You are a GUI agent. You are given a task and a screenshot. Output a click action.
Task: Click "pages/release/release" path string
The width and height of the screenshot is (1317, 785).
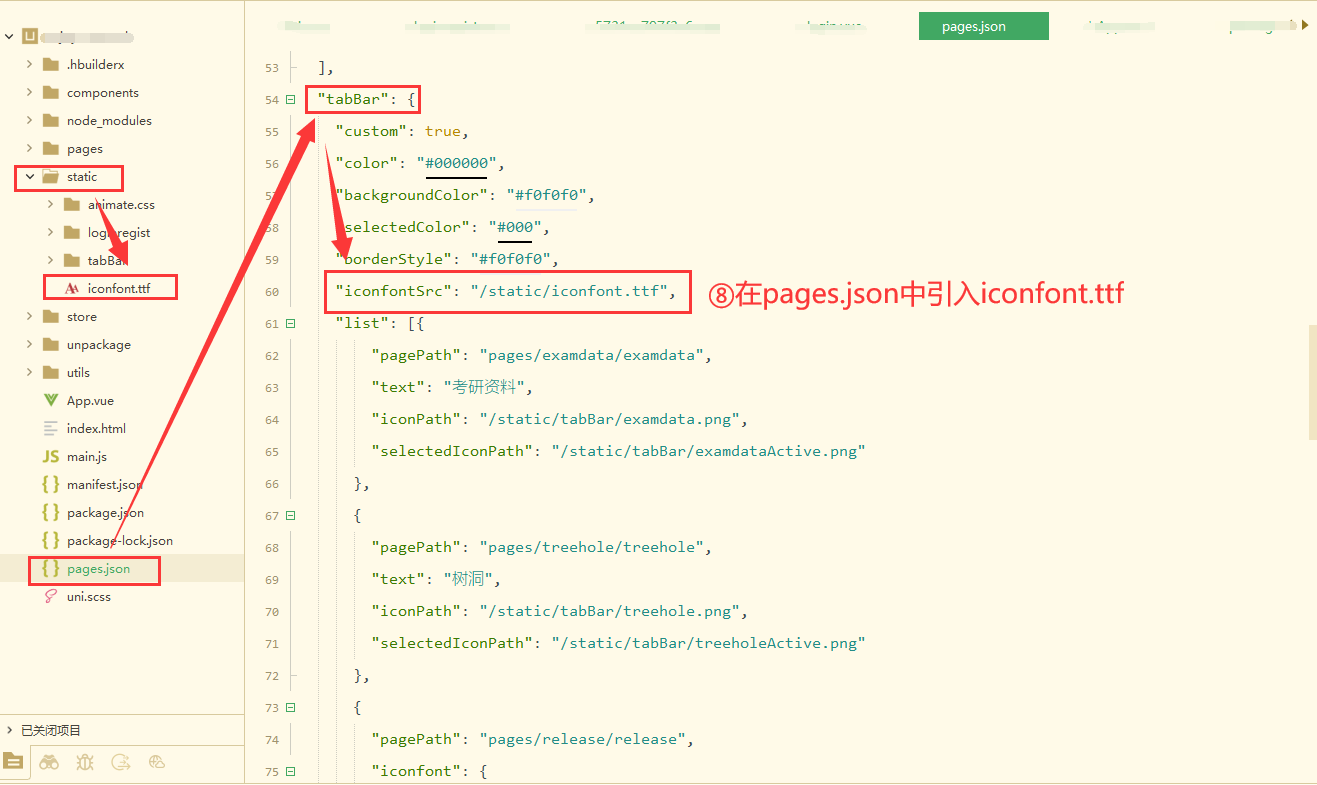tap(582, 739)
